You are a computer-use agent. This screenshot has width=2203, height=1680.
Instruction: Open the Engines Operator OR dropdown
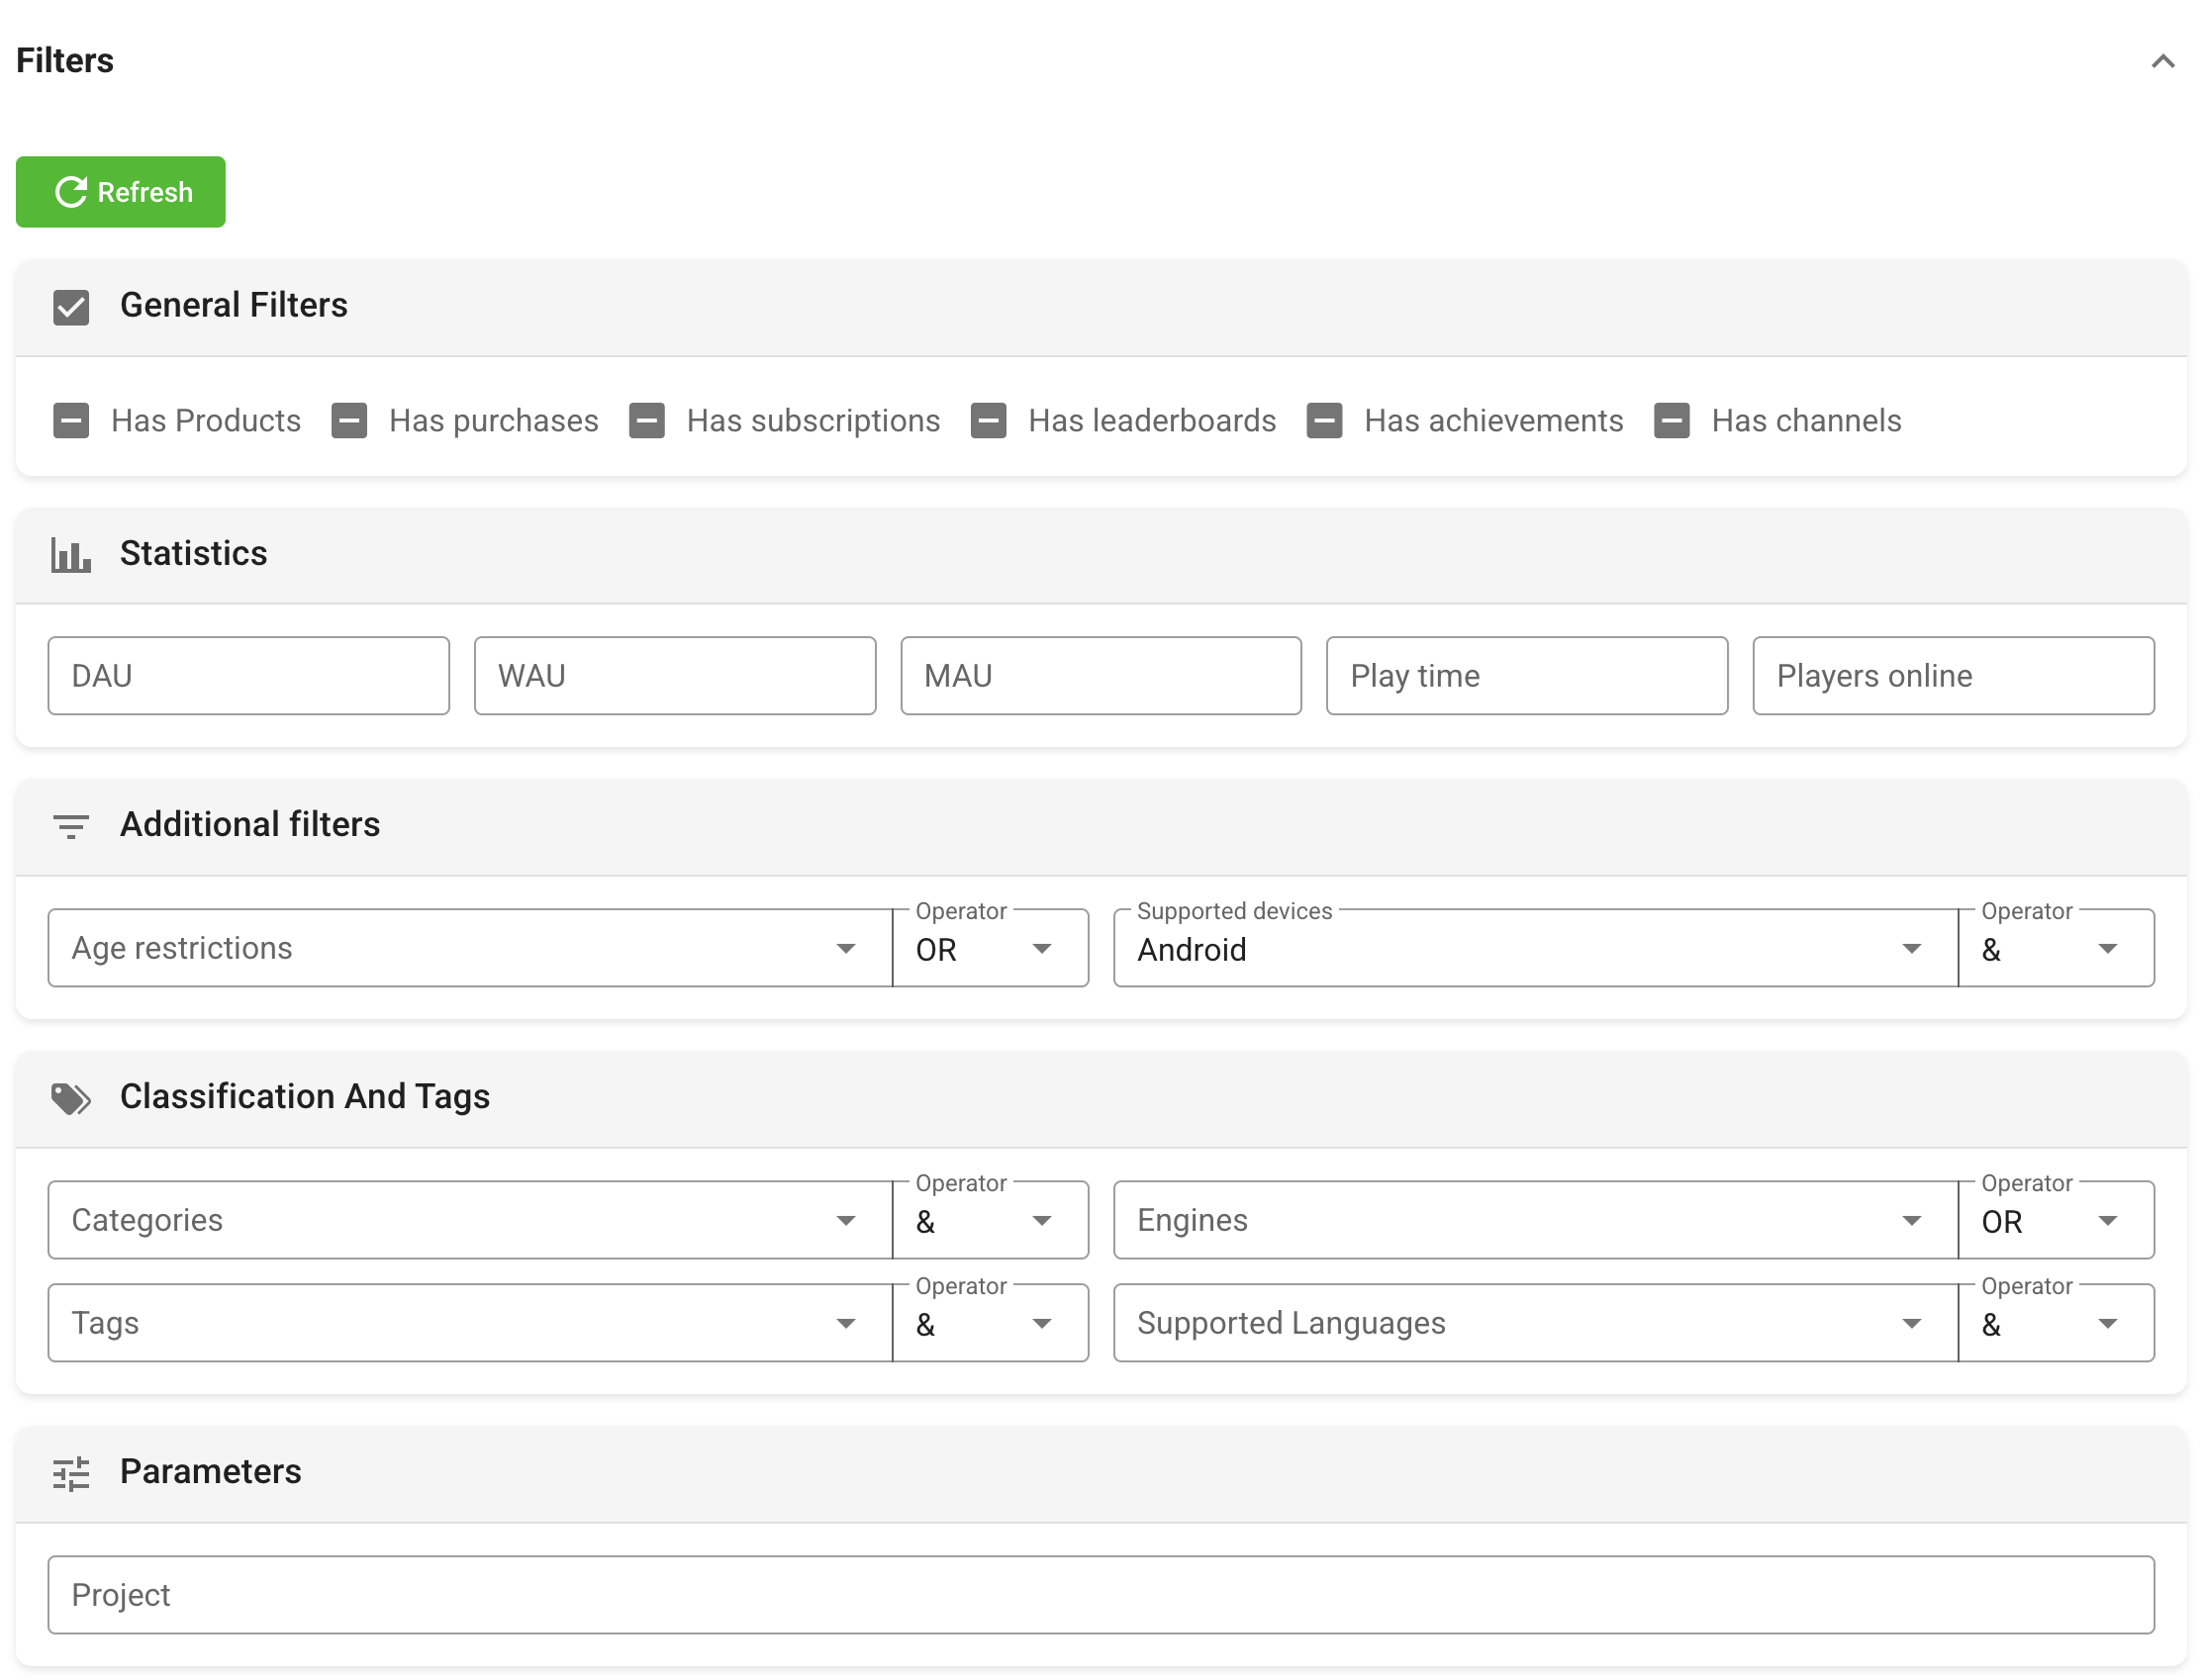pyautogui.click(x=2056, y=1220)
